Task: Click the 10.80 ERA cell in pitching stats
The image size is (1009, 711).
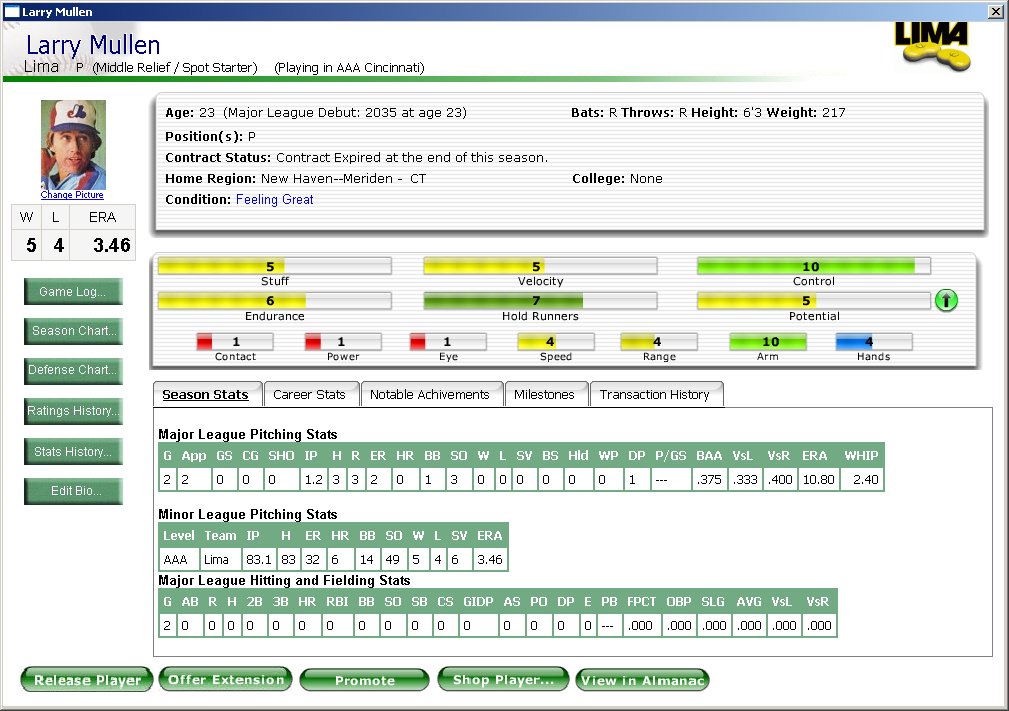Action: pos(819,479)
